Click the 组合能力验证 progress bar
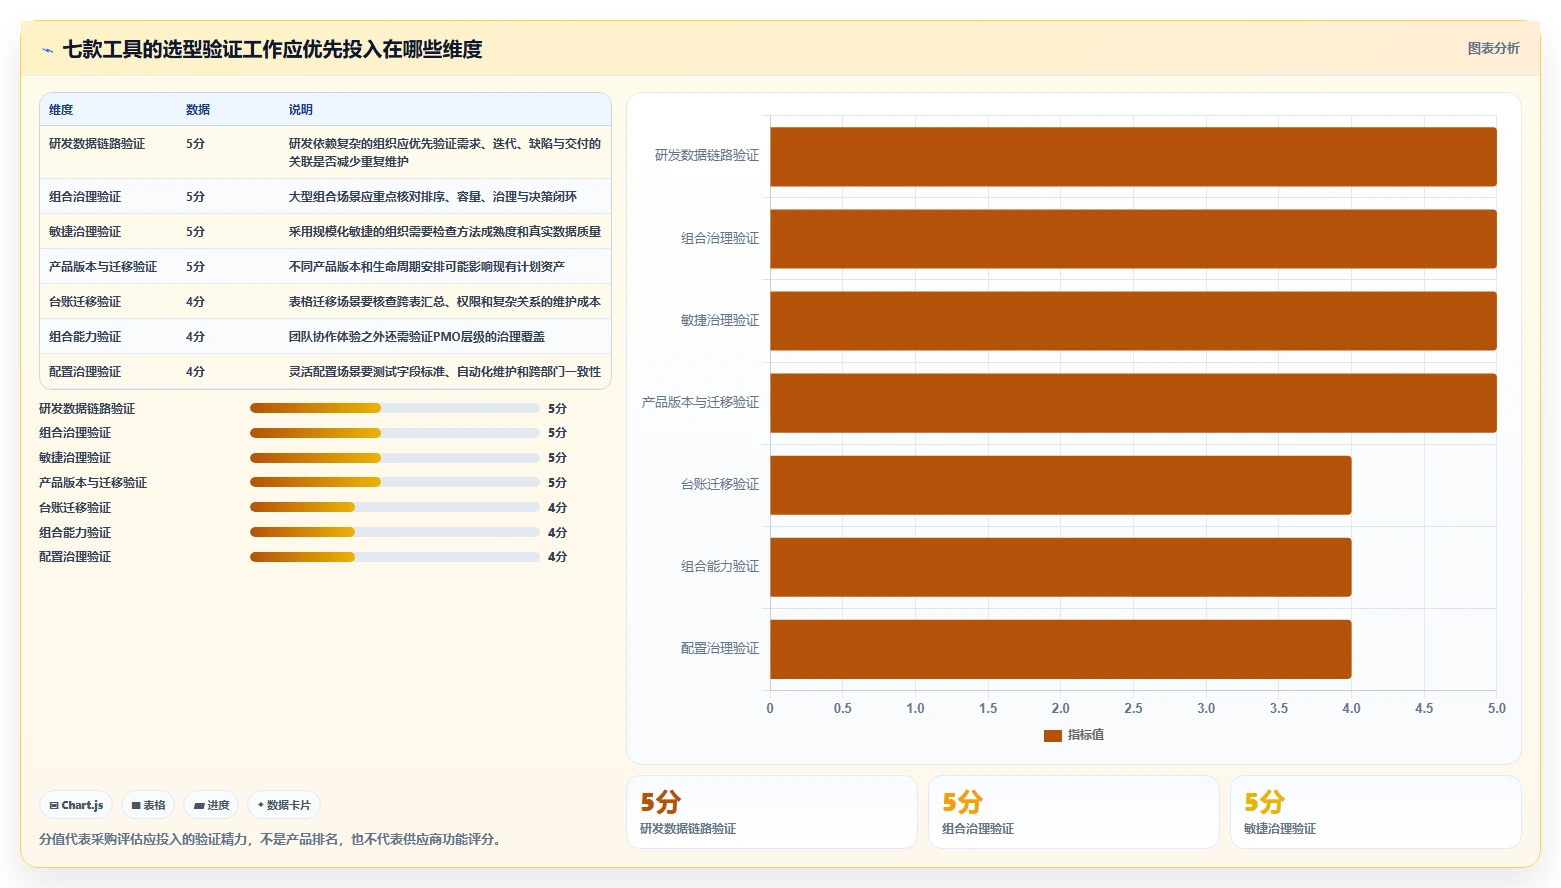Screen dimensions: 1561x888 point(394,532)
